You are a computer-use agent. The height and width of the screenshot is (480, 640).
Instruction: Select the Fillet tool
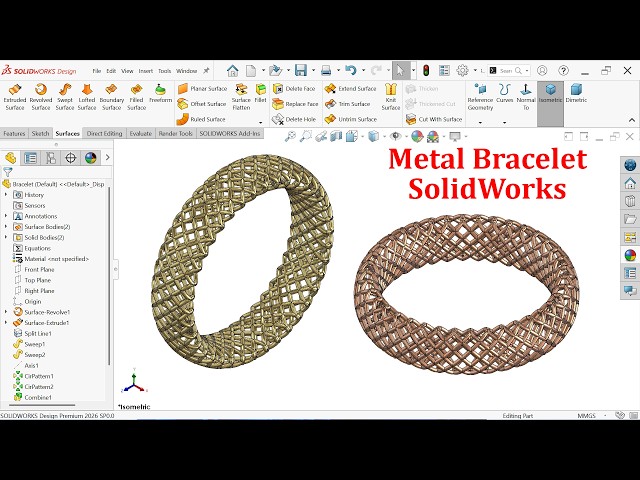(260, 93)
